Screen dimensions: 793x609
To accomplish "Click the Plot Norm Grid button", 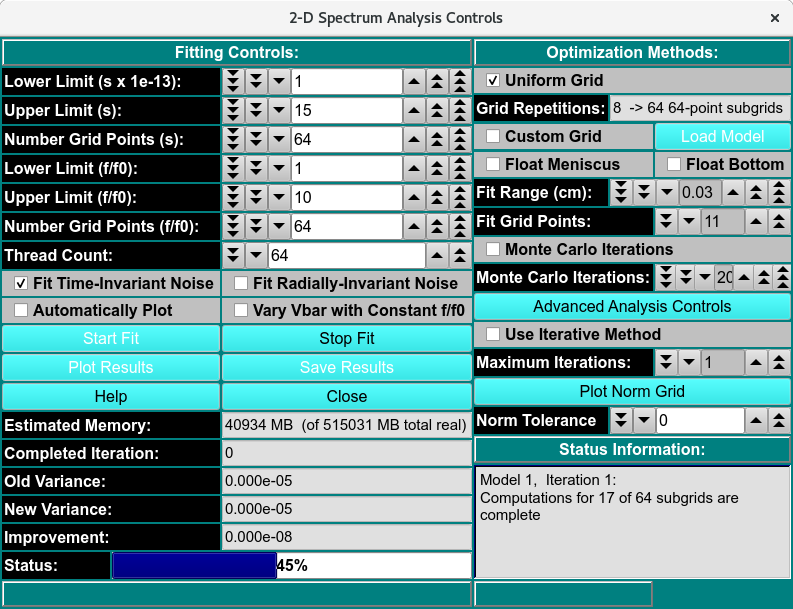I will (632, 391).
